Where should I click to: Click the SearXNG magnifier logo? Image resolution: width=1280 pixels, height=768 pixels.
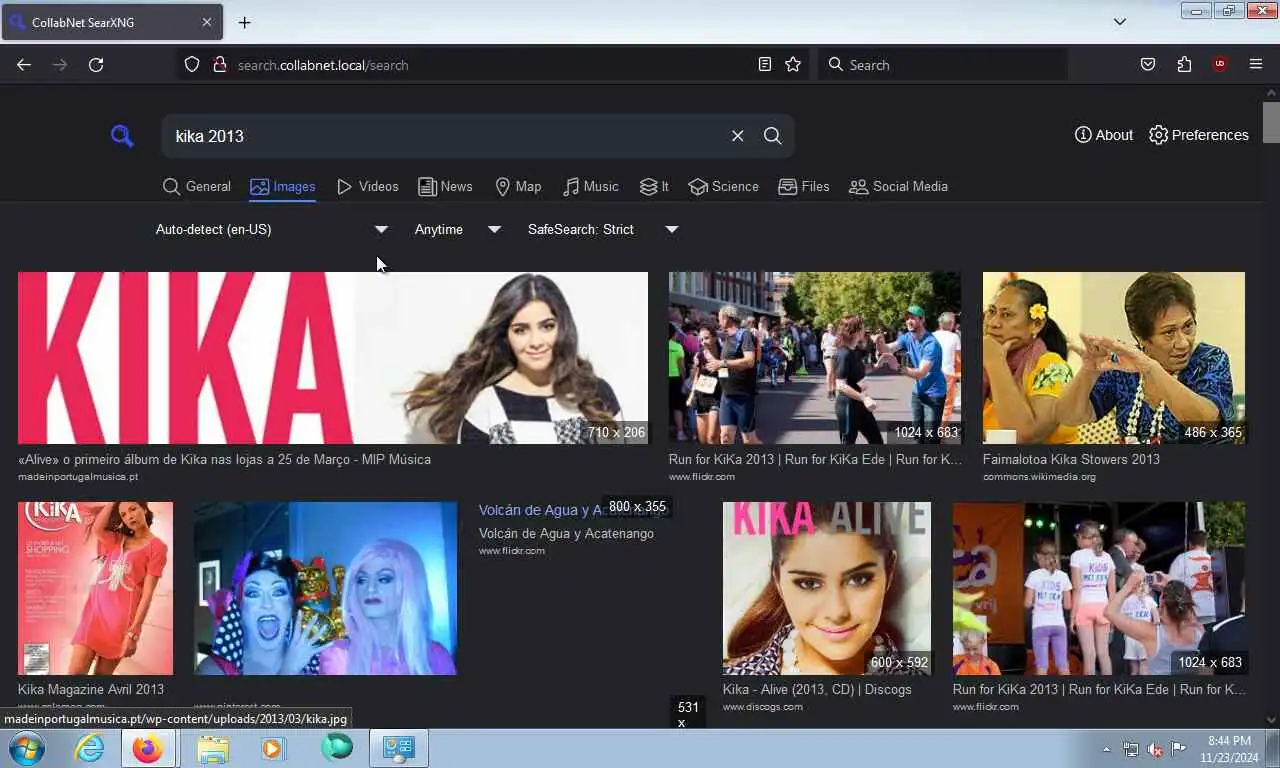coord(122,136)
